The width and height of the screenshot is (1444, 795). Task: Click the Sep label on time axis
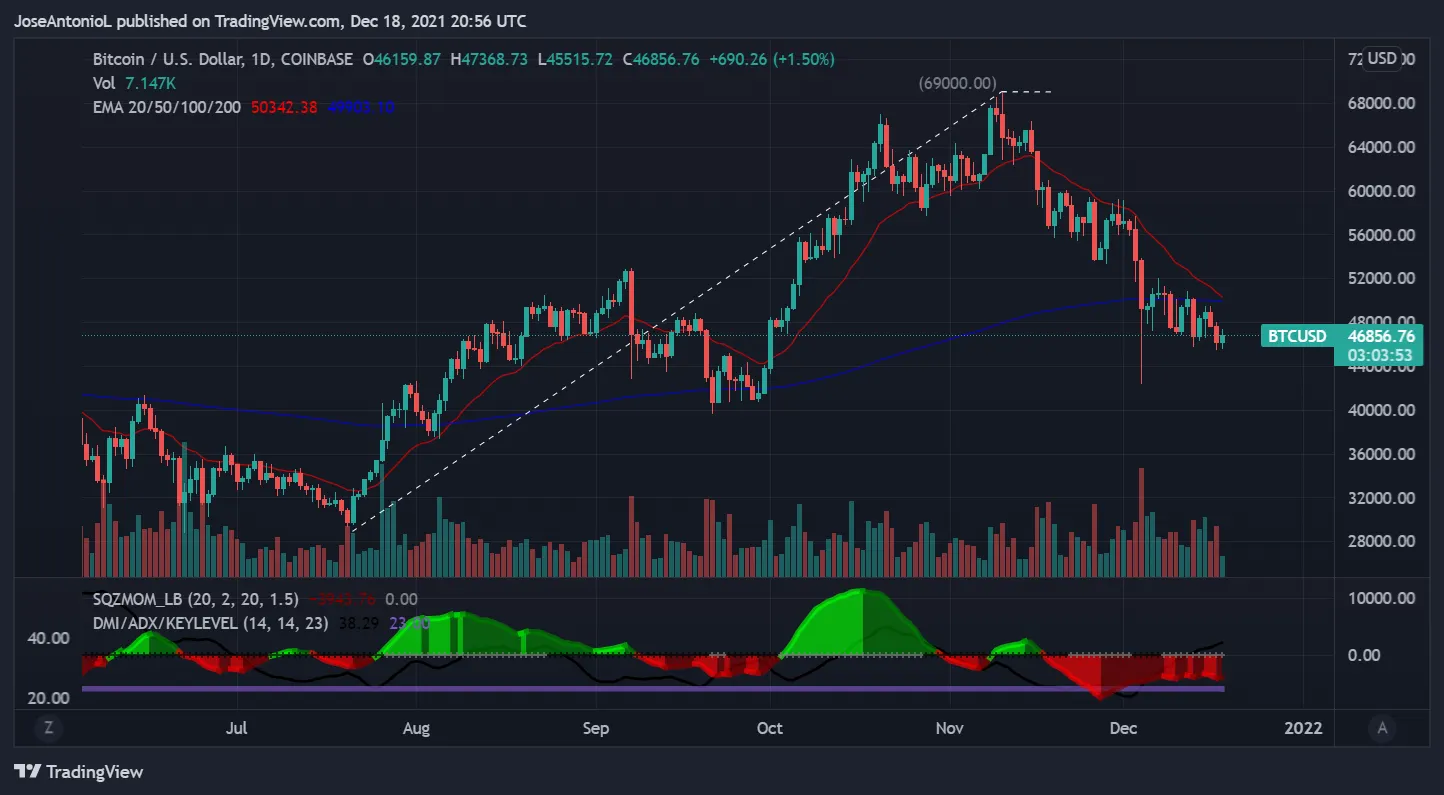click(596, 728)
